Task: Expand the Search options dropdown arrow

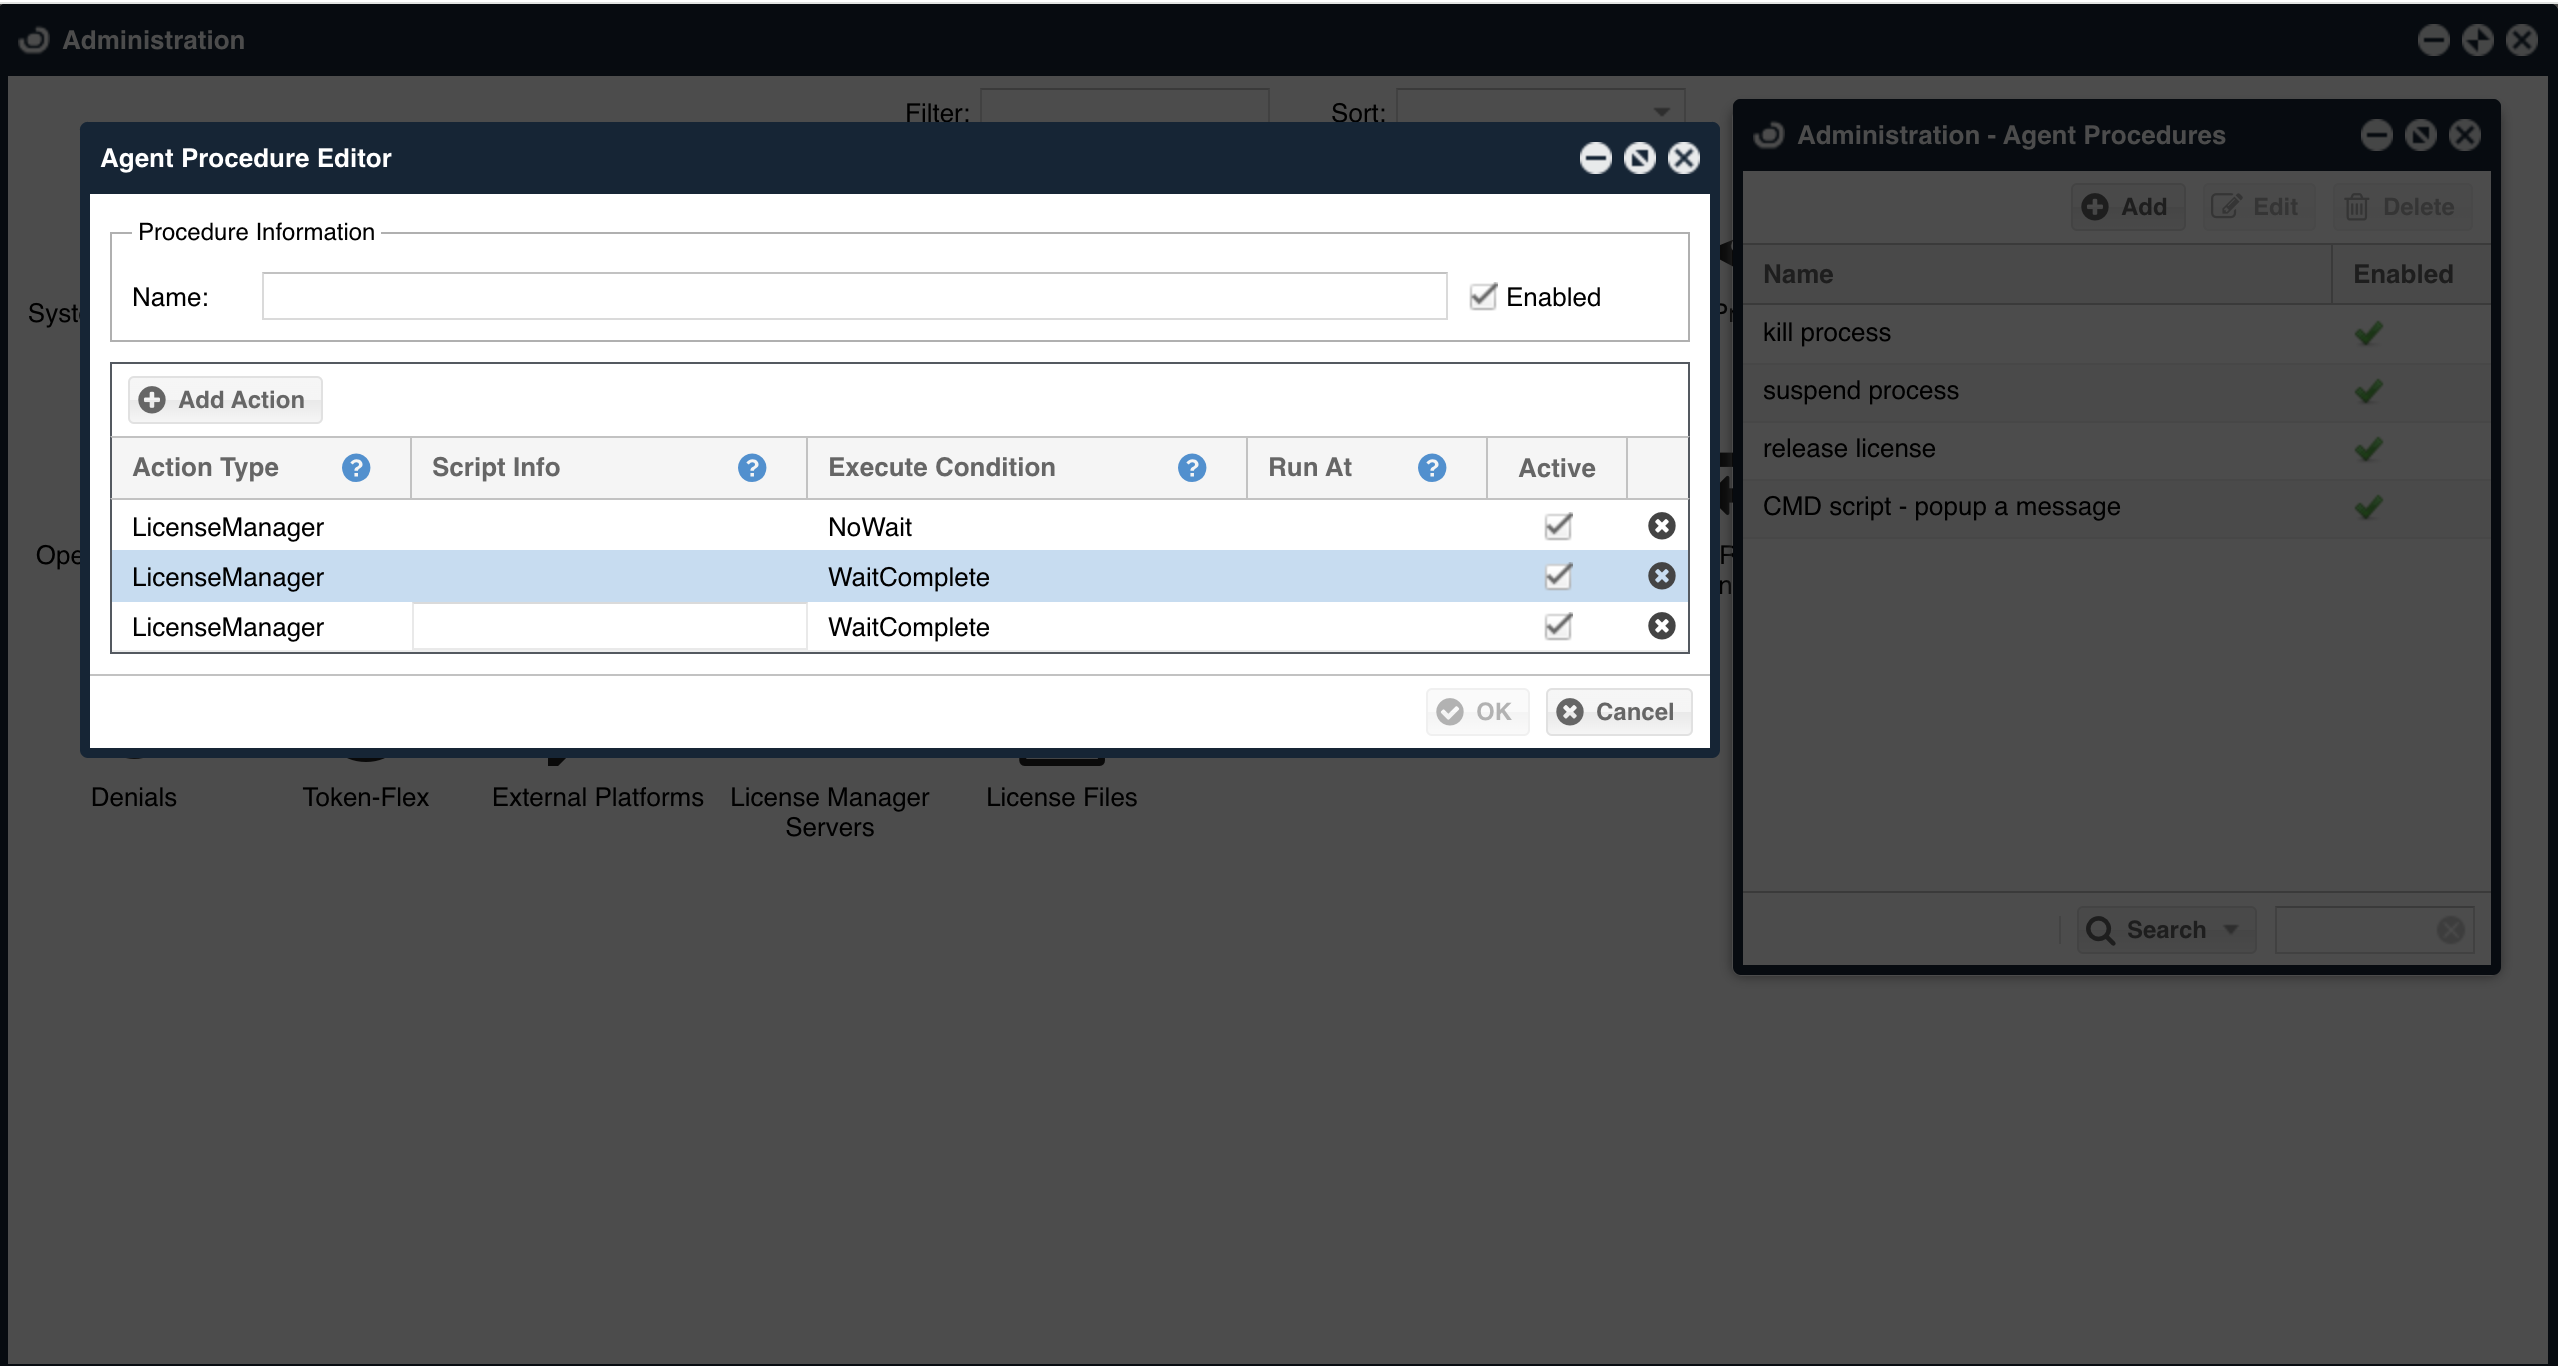Action: pyautogui.click(x=2230, y=930)
